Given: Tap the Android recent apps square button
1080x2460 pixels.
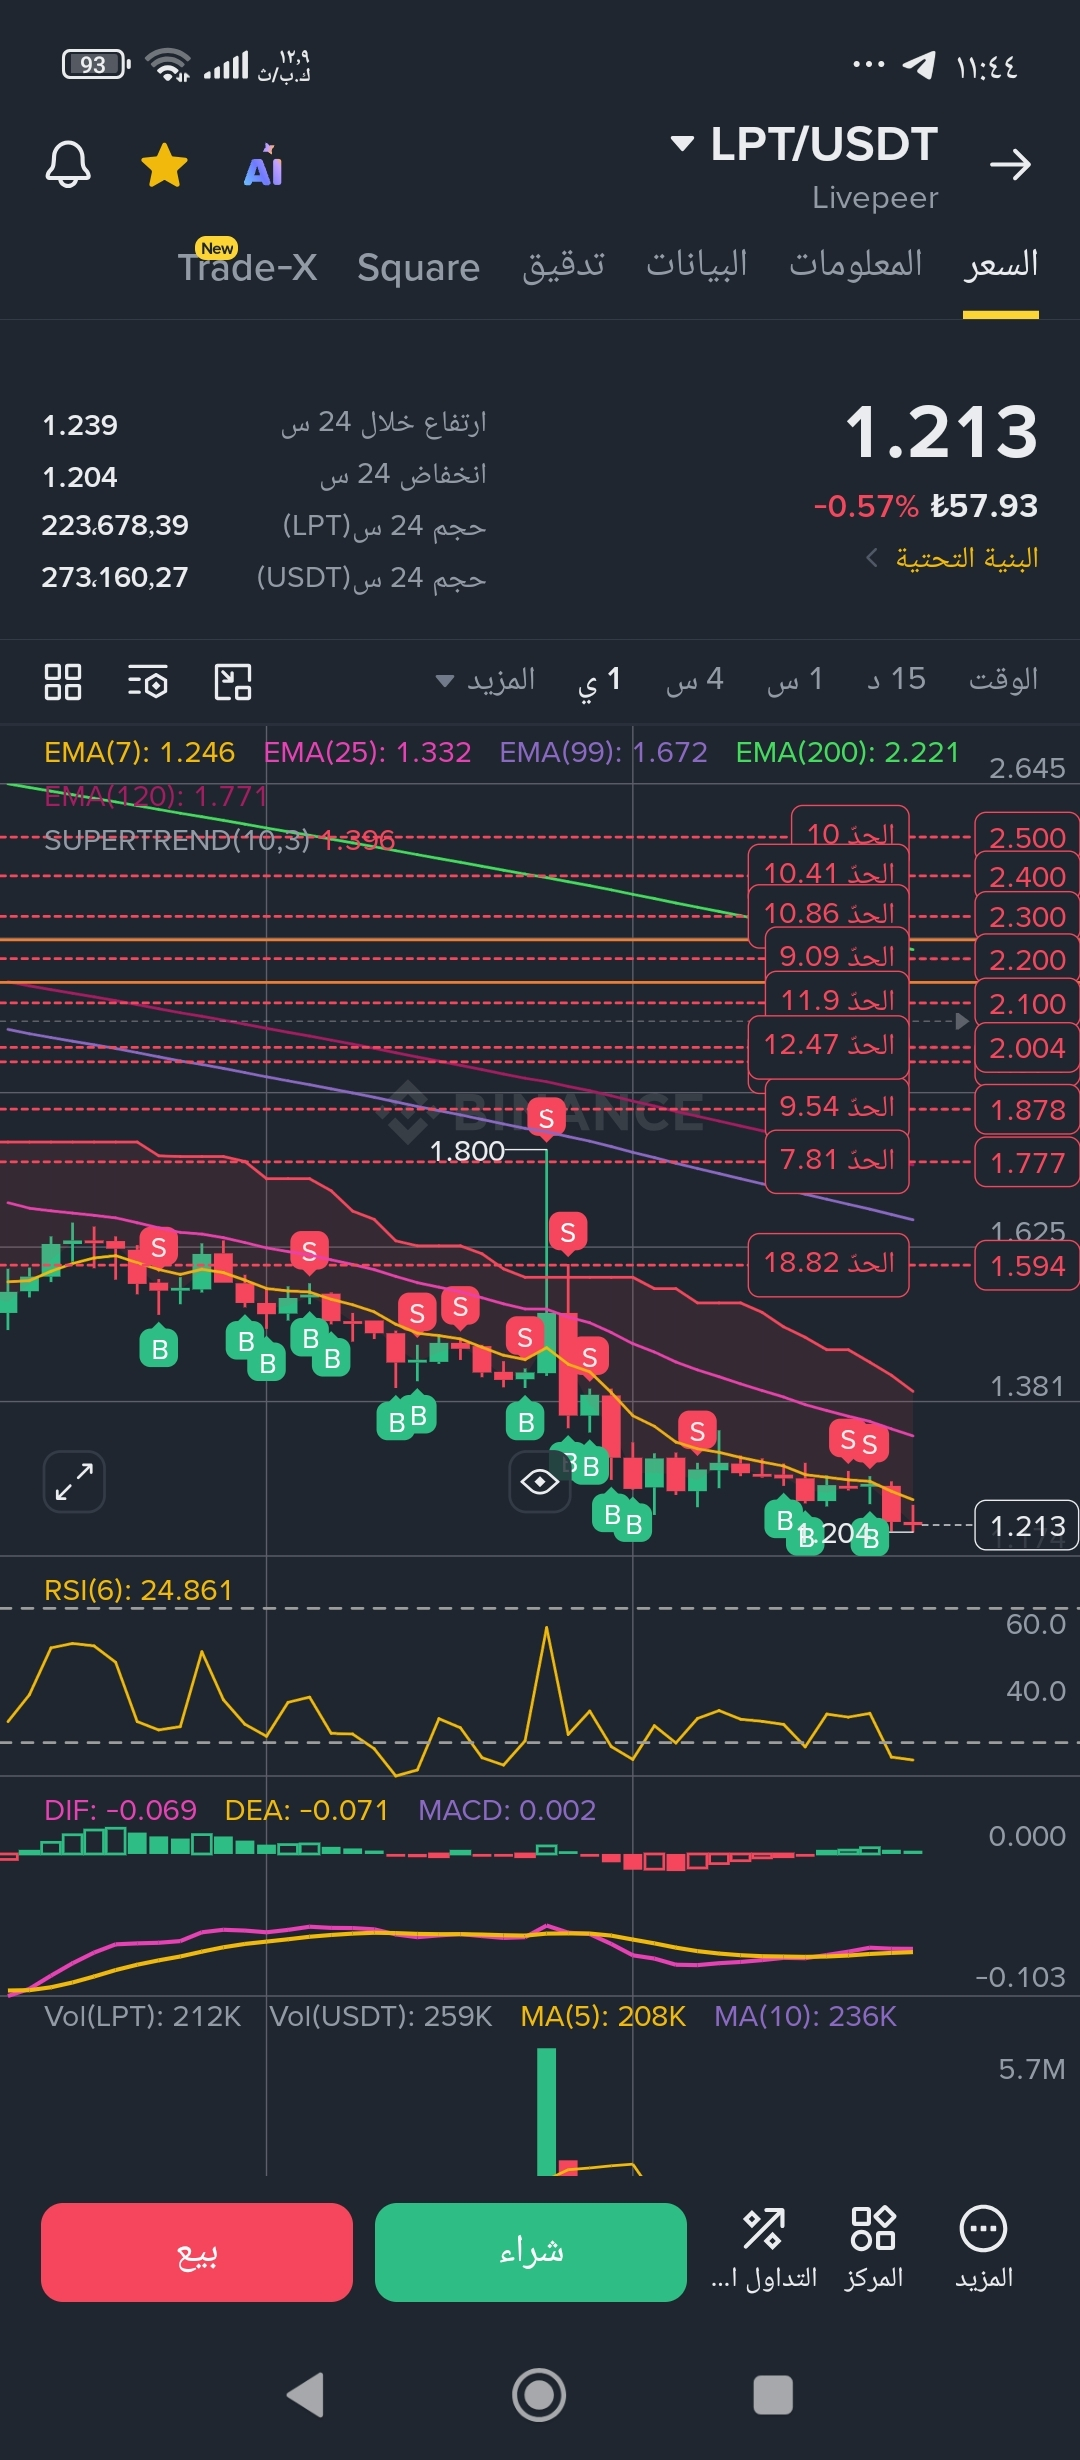Looking at the screenshot, I should [773, 2395].
